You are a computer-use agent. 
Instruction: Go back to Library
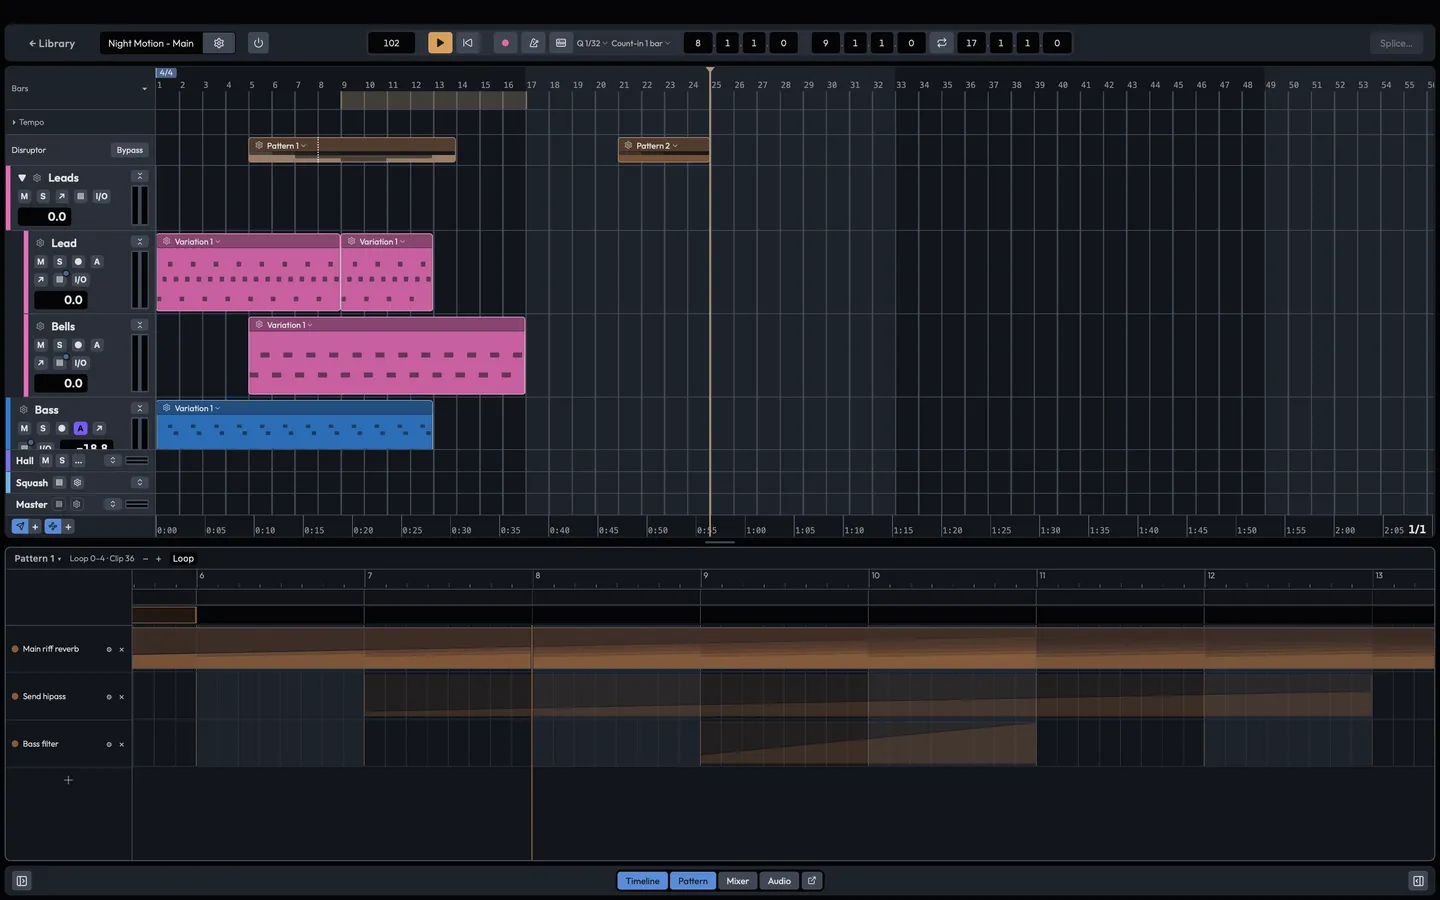[52, 43]
